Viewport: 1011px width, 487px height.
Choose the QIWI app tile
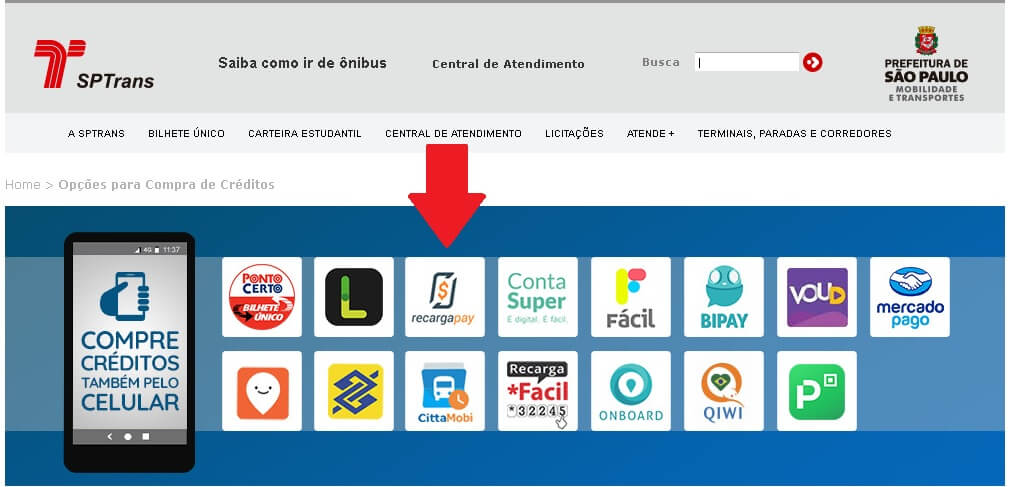[723, 391]
